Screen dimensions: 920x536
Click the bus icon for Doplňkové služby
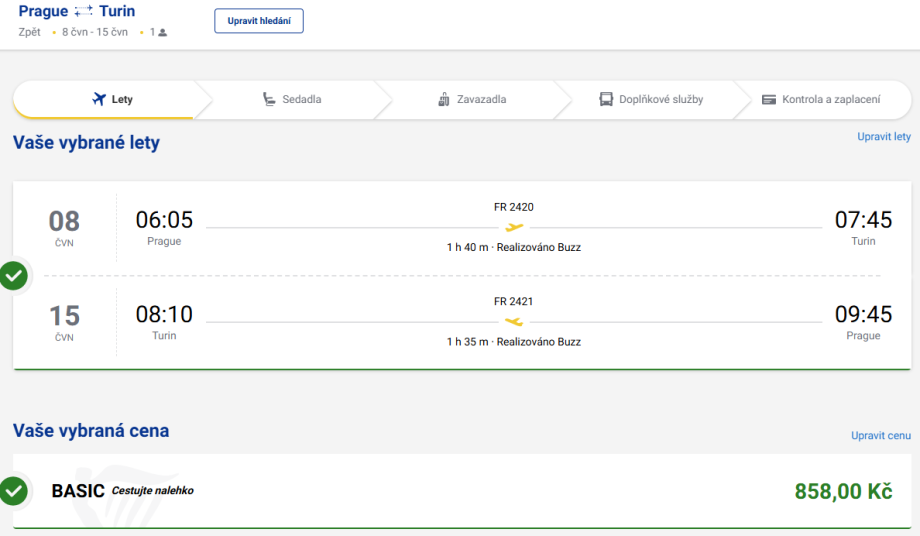pyautogui.click(x=606, y=99)
